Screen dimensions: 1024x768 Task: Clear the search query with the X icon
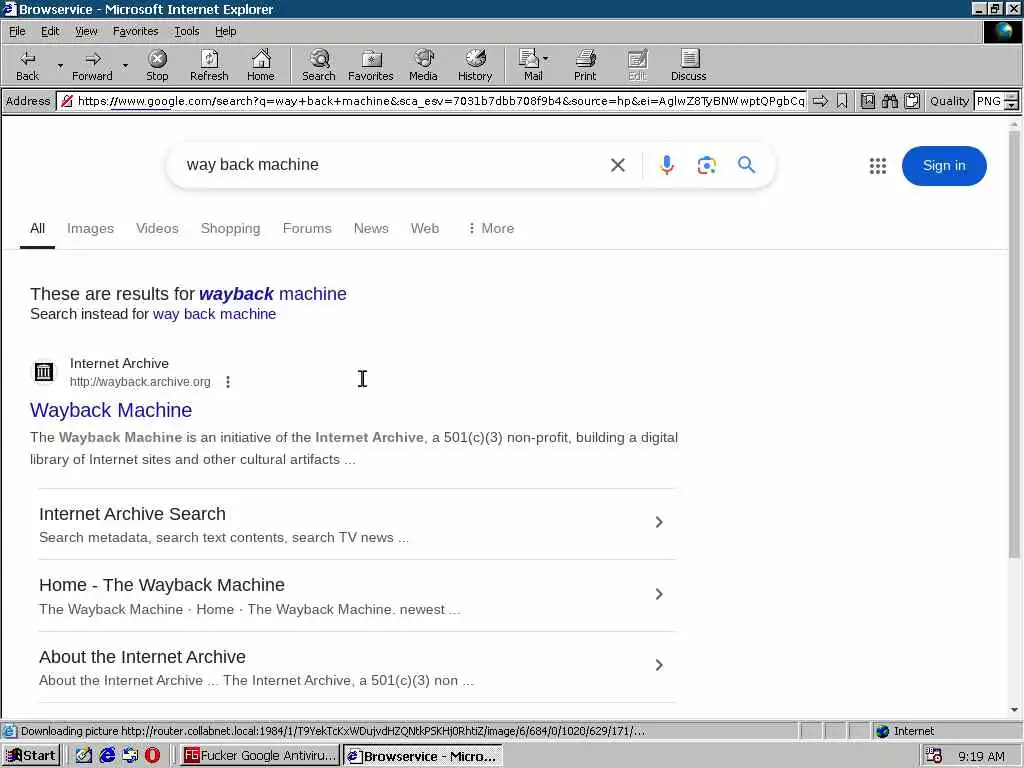618,165
